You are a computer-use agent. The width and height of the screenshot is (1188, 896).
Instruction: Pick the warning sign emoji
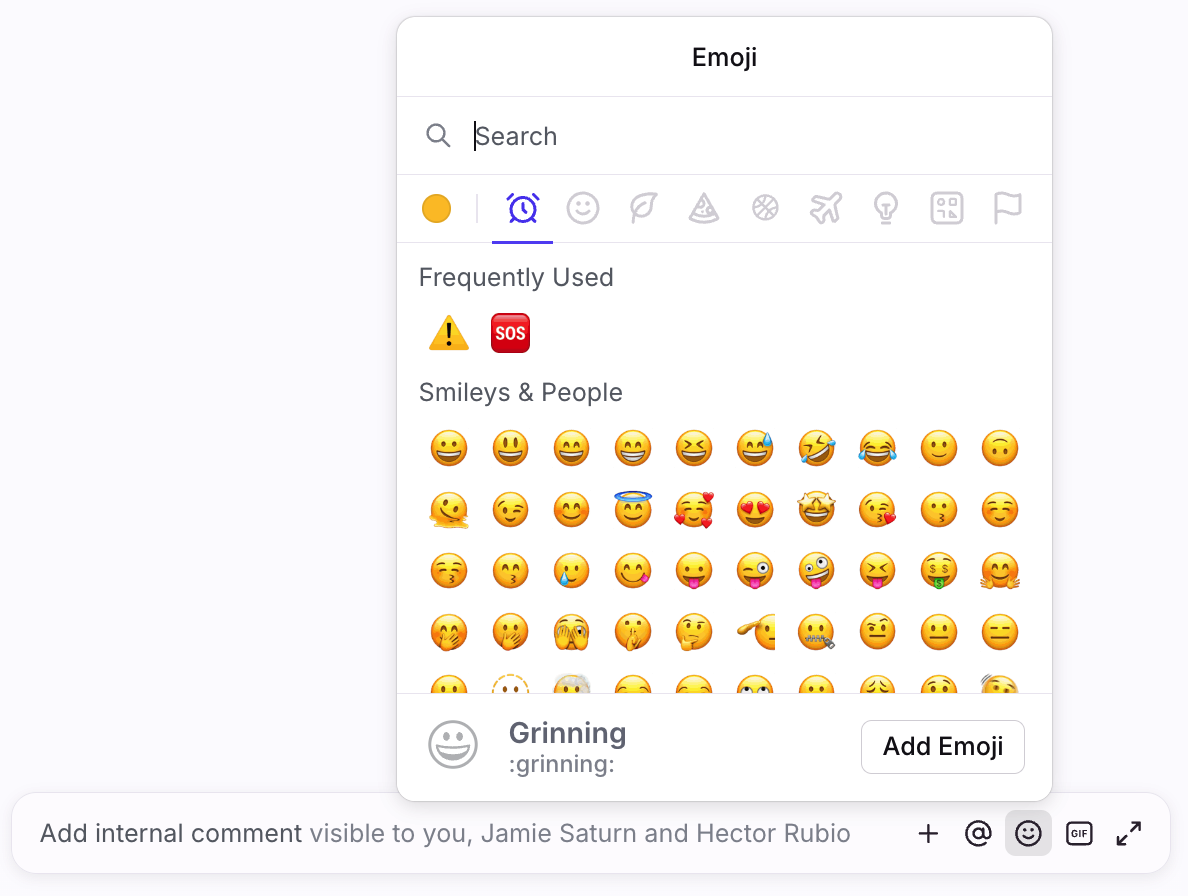click(x=449, y=333)
